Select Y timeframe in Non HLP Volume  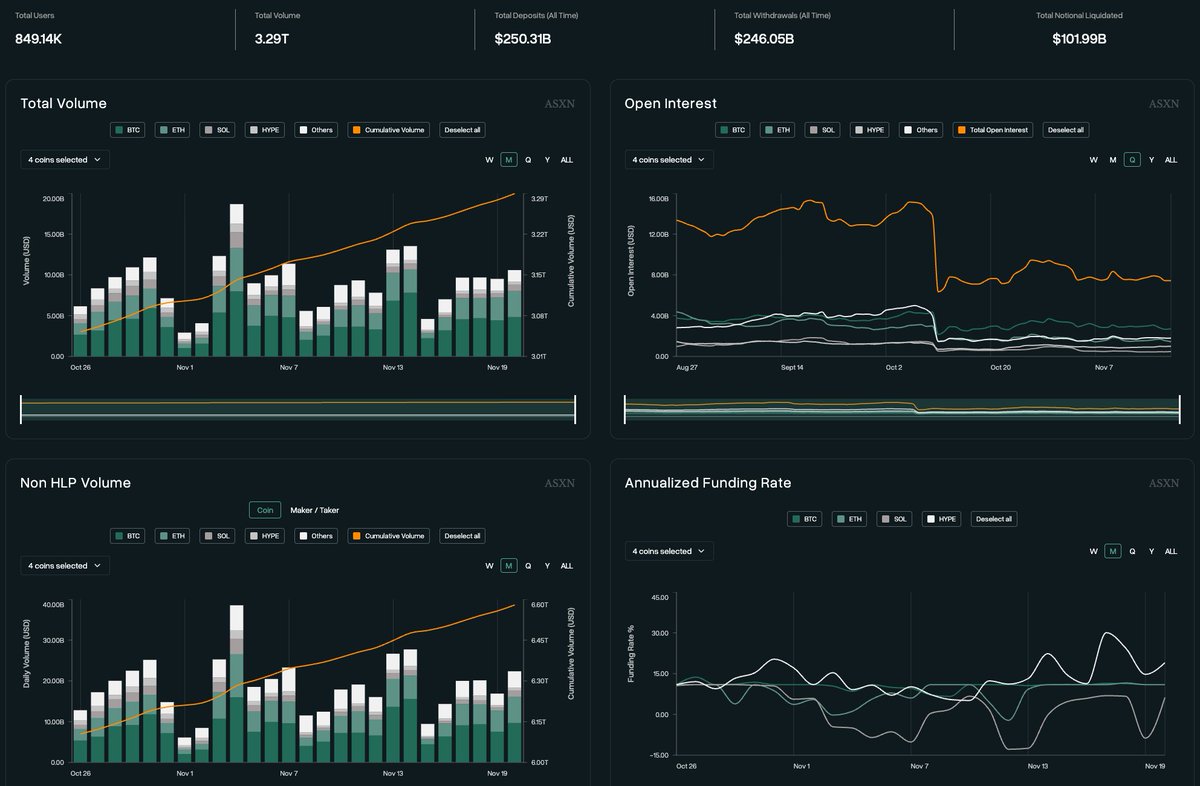click(x=547, y=566)
